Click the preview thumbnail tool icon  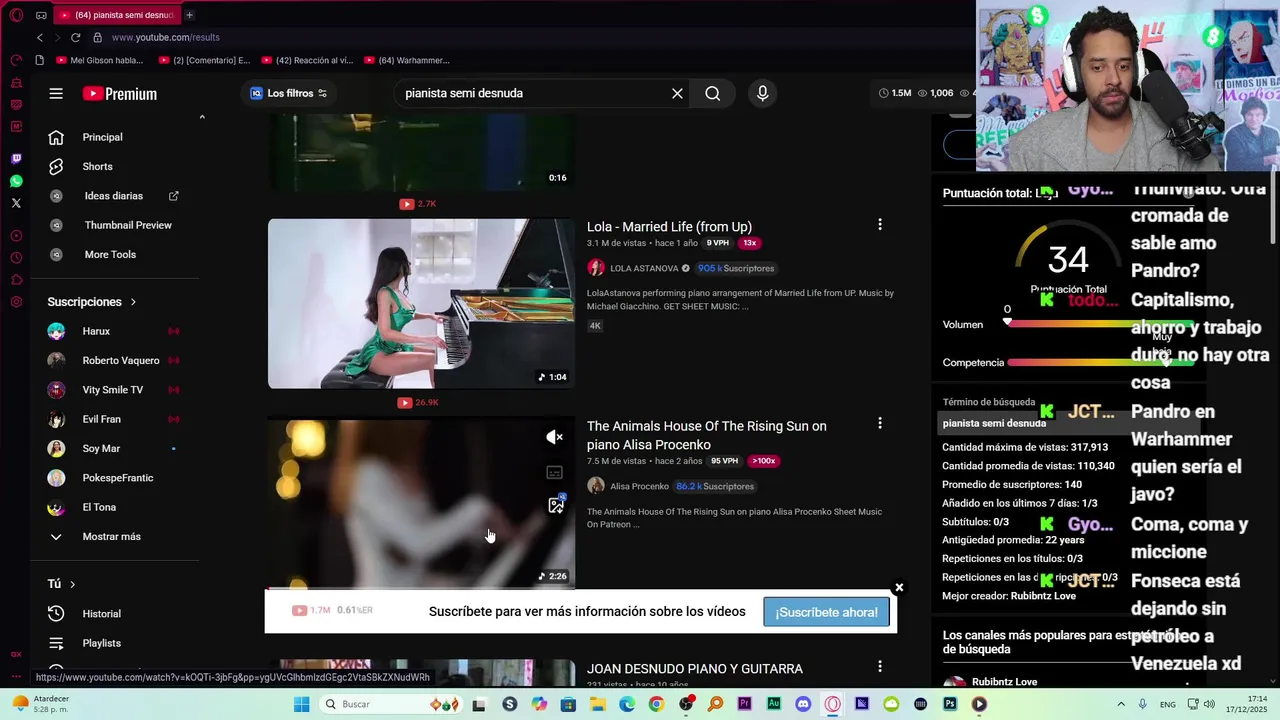556,505
